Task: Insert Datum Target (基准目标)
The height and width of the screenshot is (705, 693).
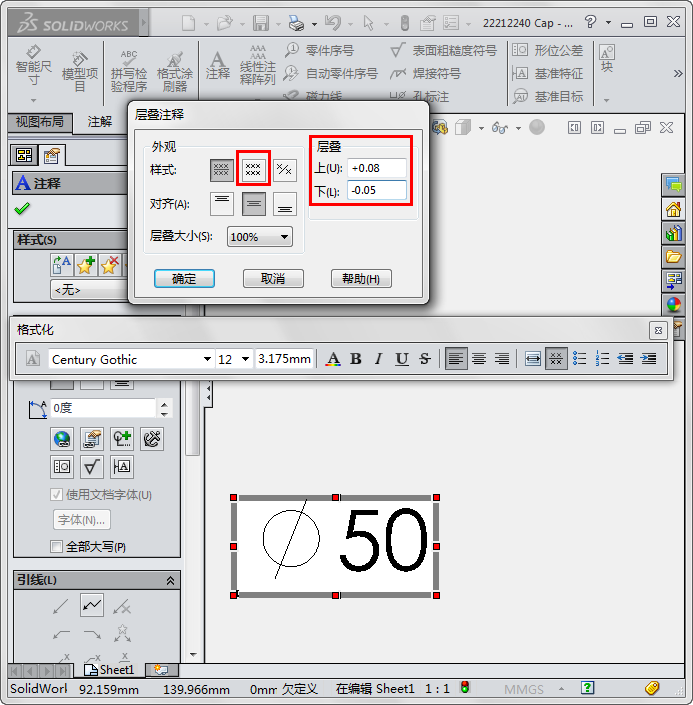Action: pyautogui.click(x=548, y=96)
